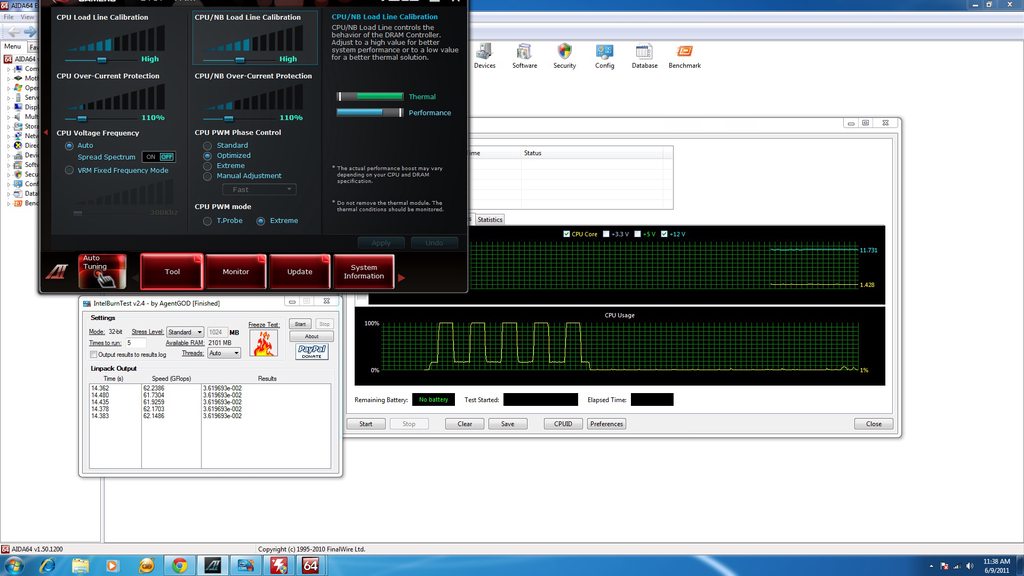The height and width of the screenshot is (576, 1024).
Task: Show hidden tray icons arrow
Action: [931, 566]
